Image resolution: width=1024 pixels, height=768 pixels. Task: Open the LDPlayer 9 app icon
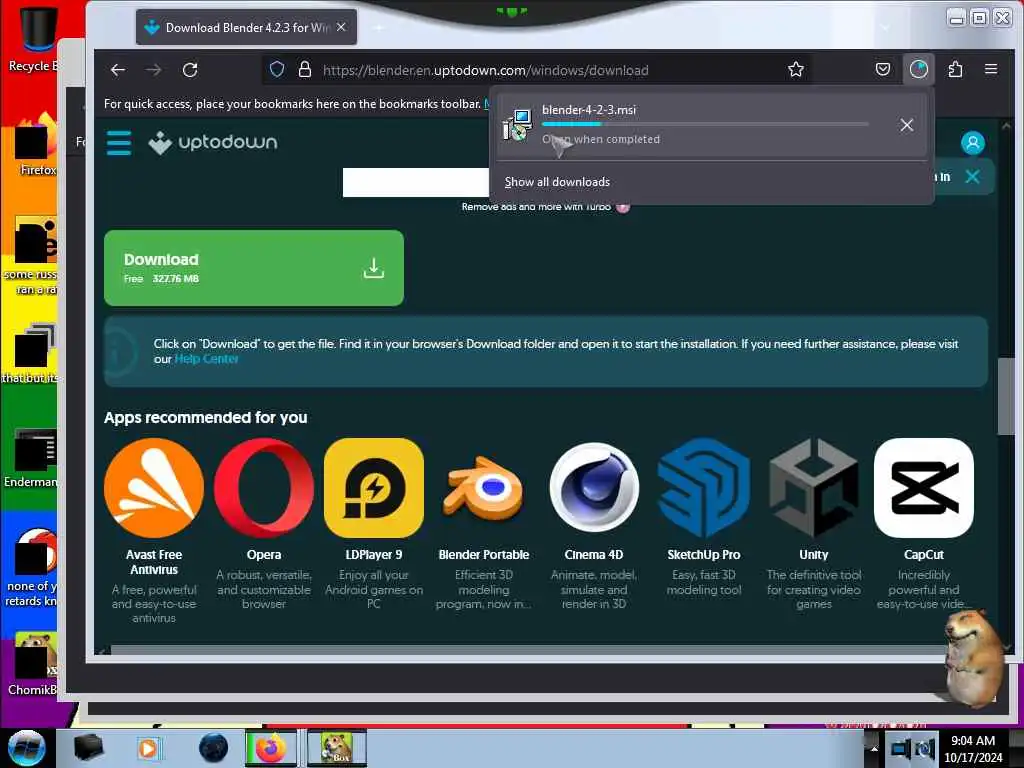374,488
